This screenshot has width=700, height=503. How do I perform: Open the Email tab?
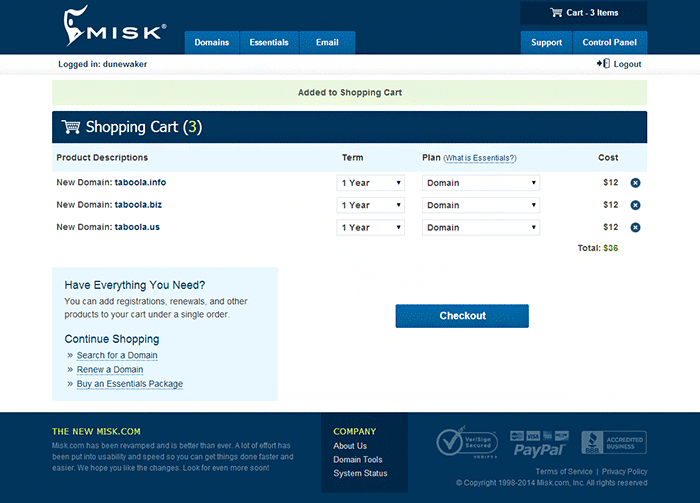(x=327, y=42)
